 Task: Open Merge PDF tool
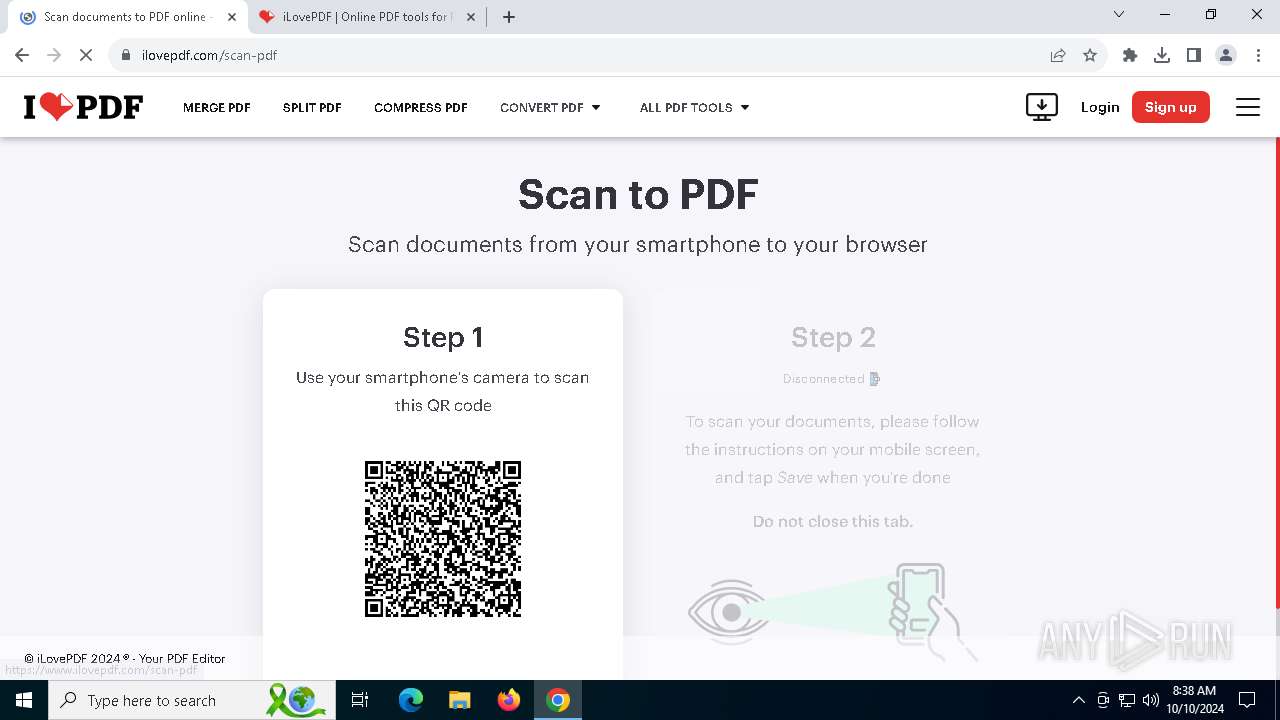tap(217, 107)
